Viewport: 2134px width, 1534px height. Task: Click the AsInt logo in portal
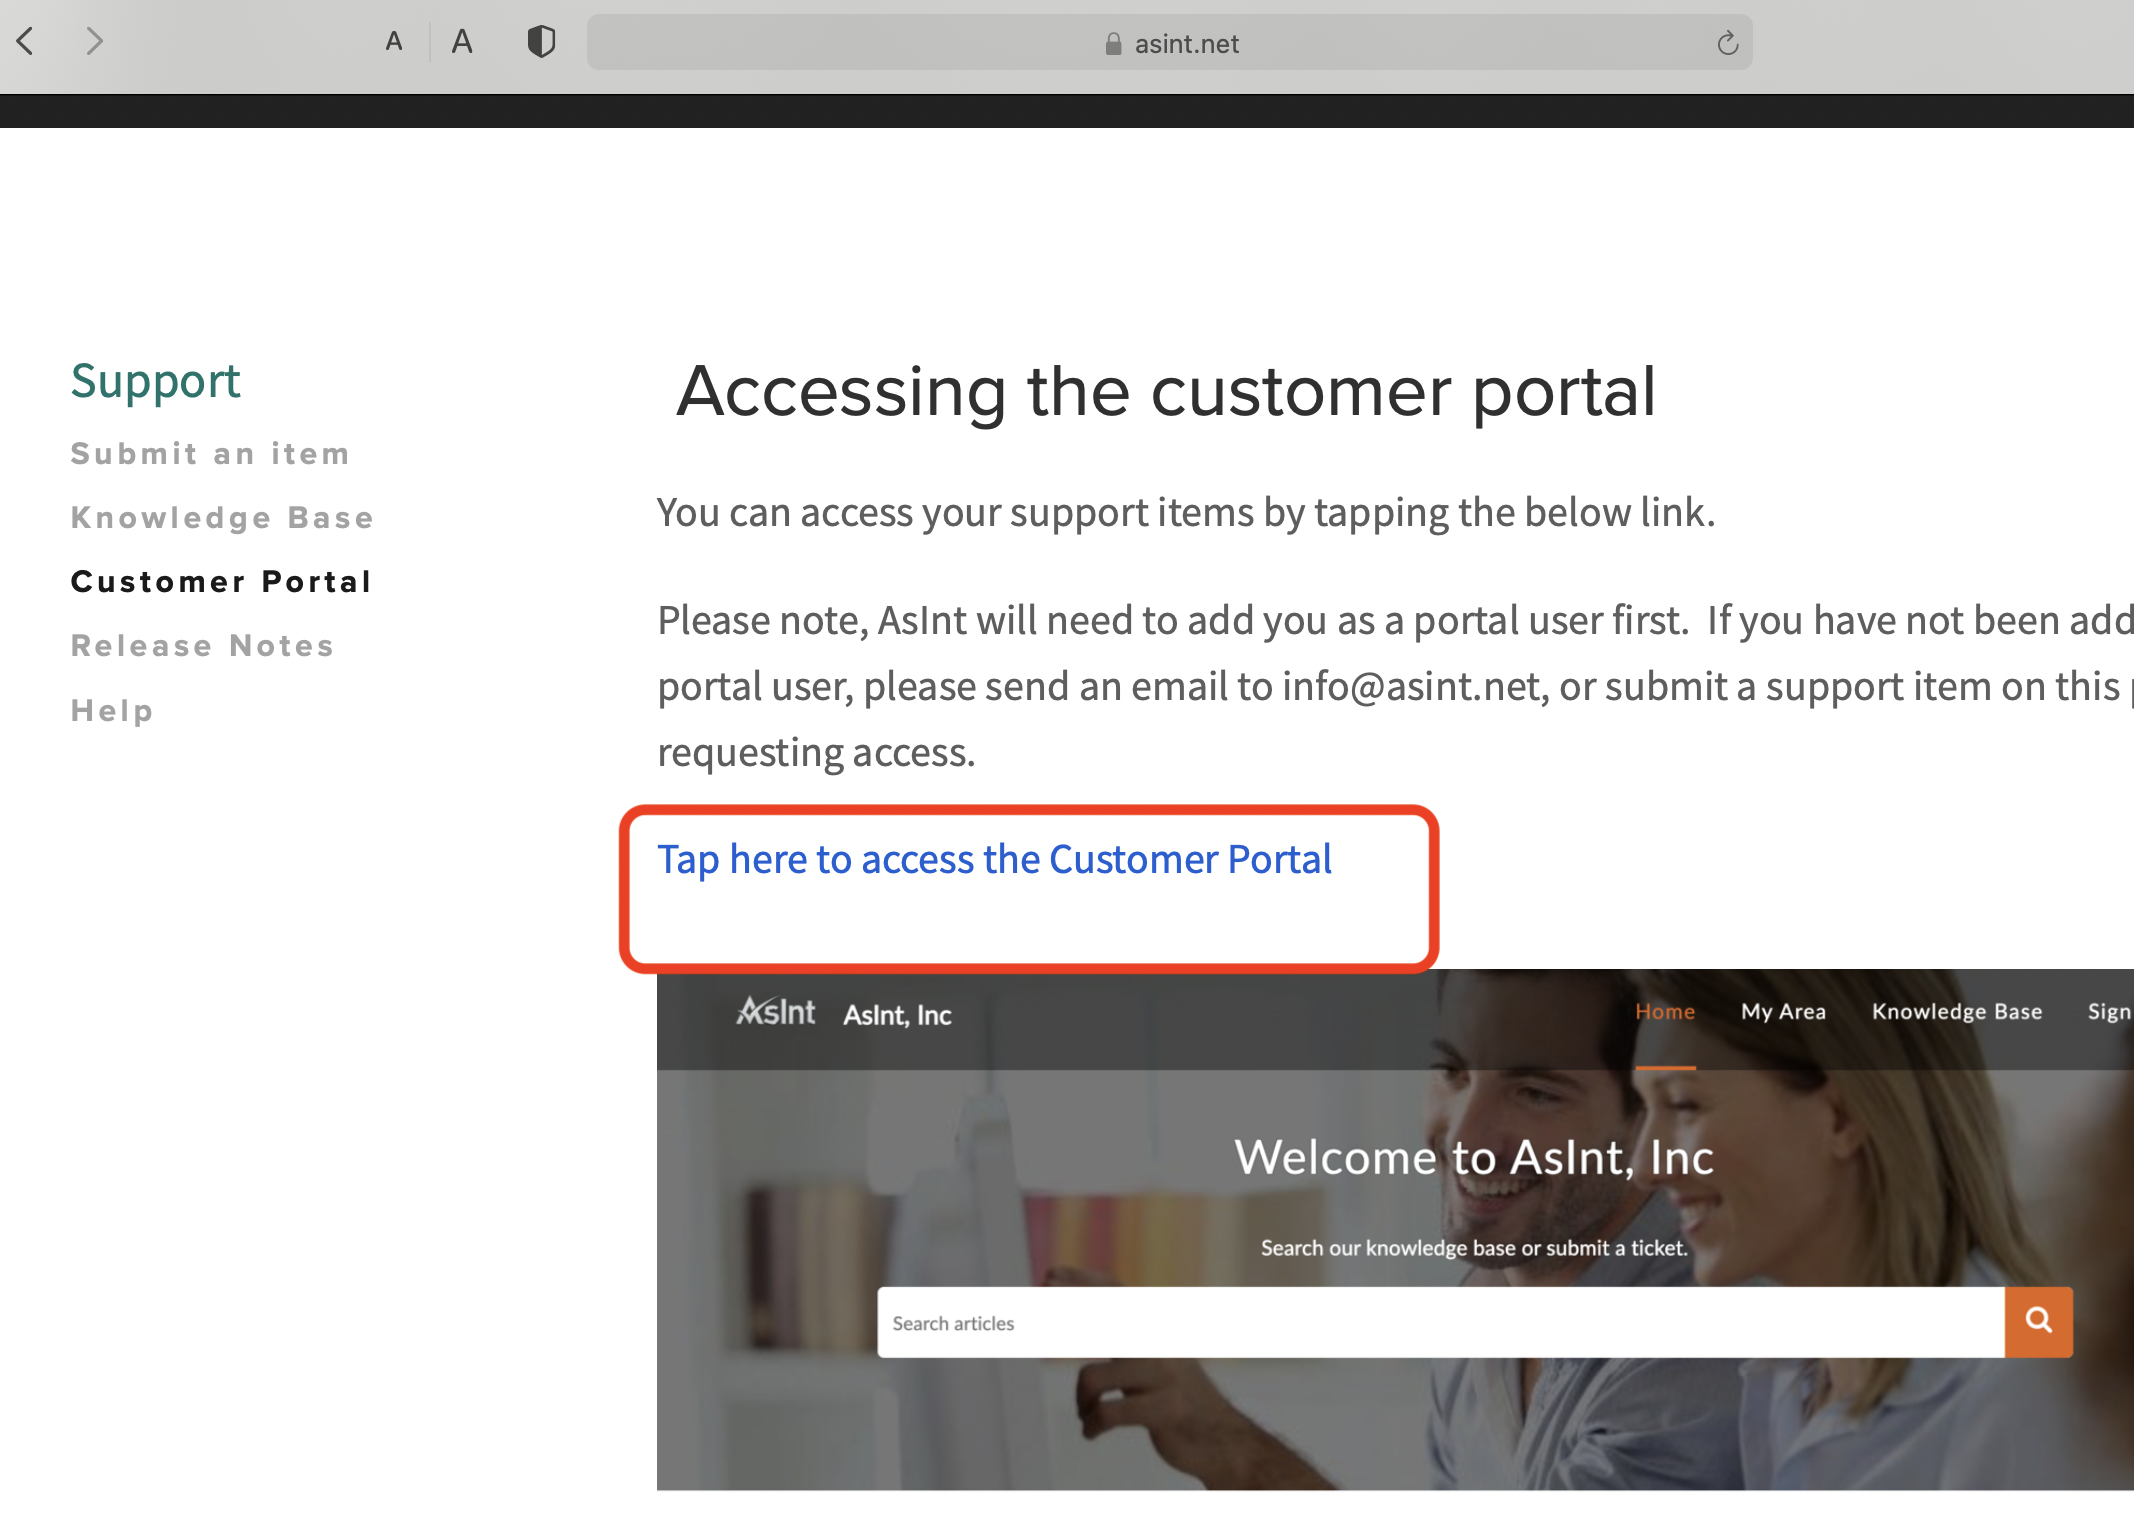click(x=776, y=1012)
